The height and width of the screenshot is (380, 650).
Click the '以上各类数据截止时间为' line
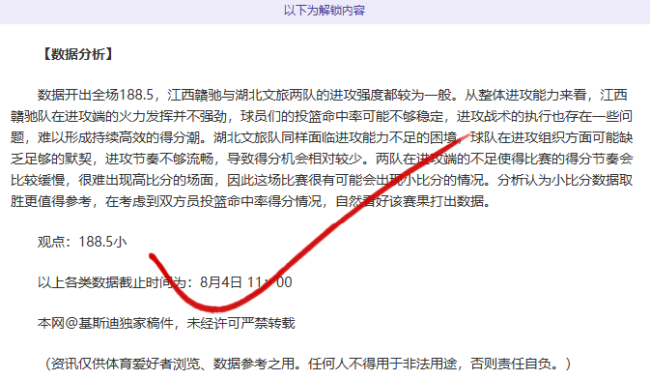[x=165, y=282]
